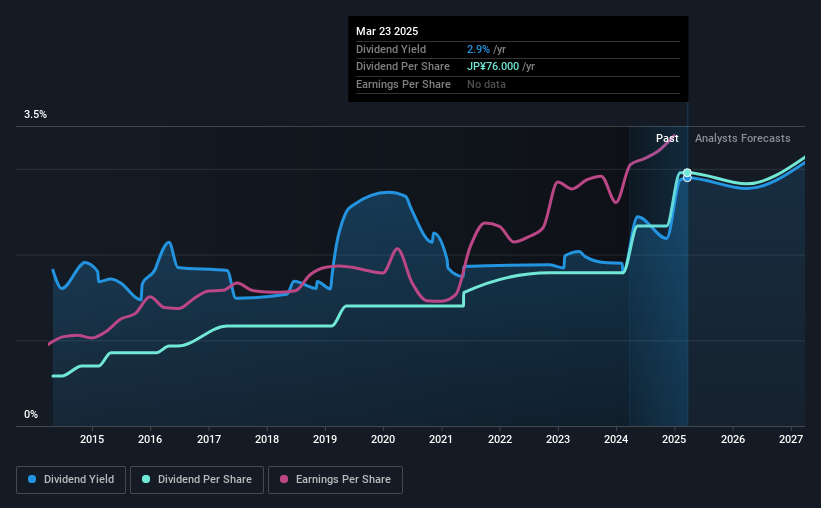Click the Mar 23 2025 tooltip date
The image size is (821, 508).
click(387, 31)
